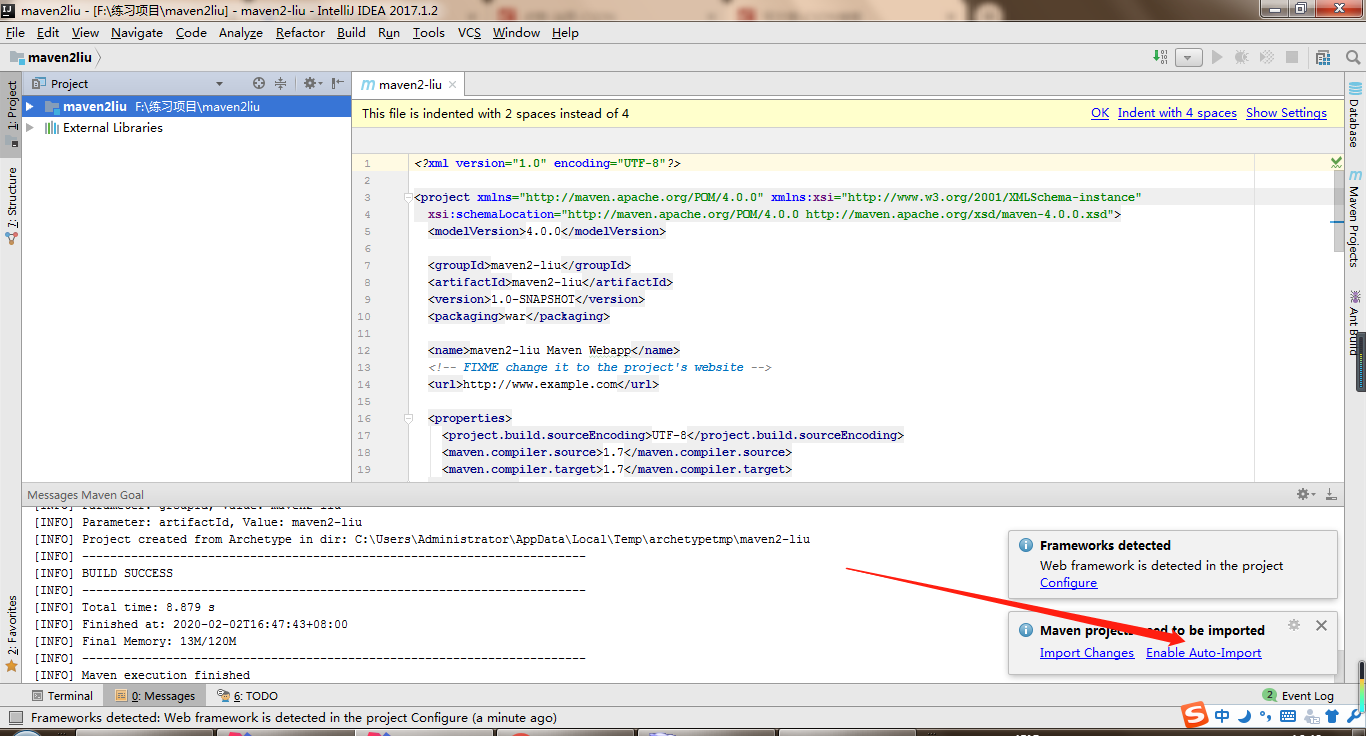Click the Run with Coverage icon

tap(1267, 58)
